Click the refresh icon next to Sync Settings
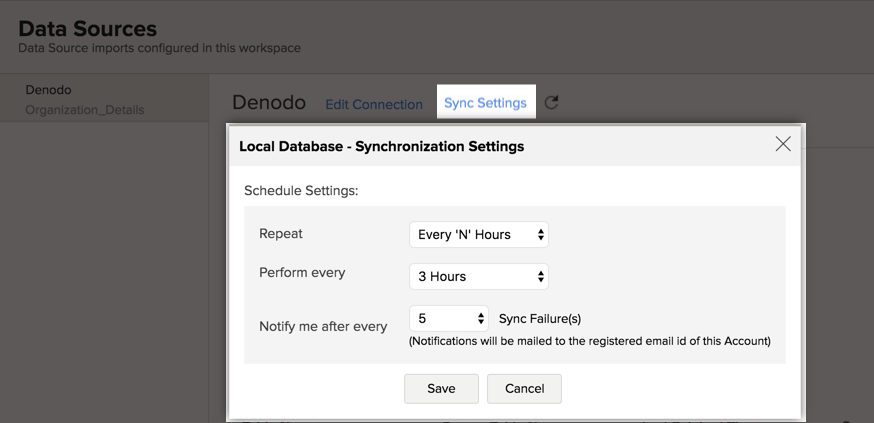 click(x=551, y=103)
